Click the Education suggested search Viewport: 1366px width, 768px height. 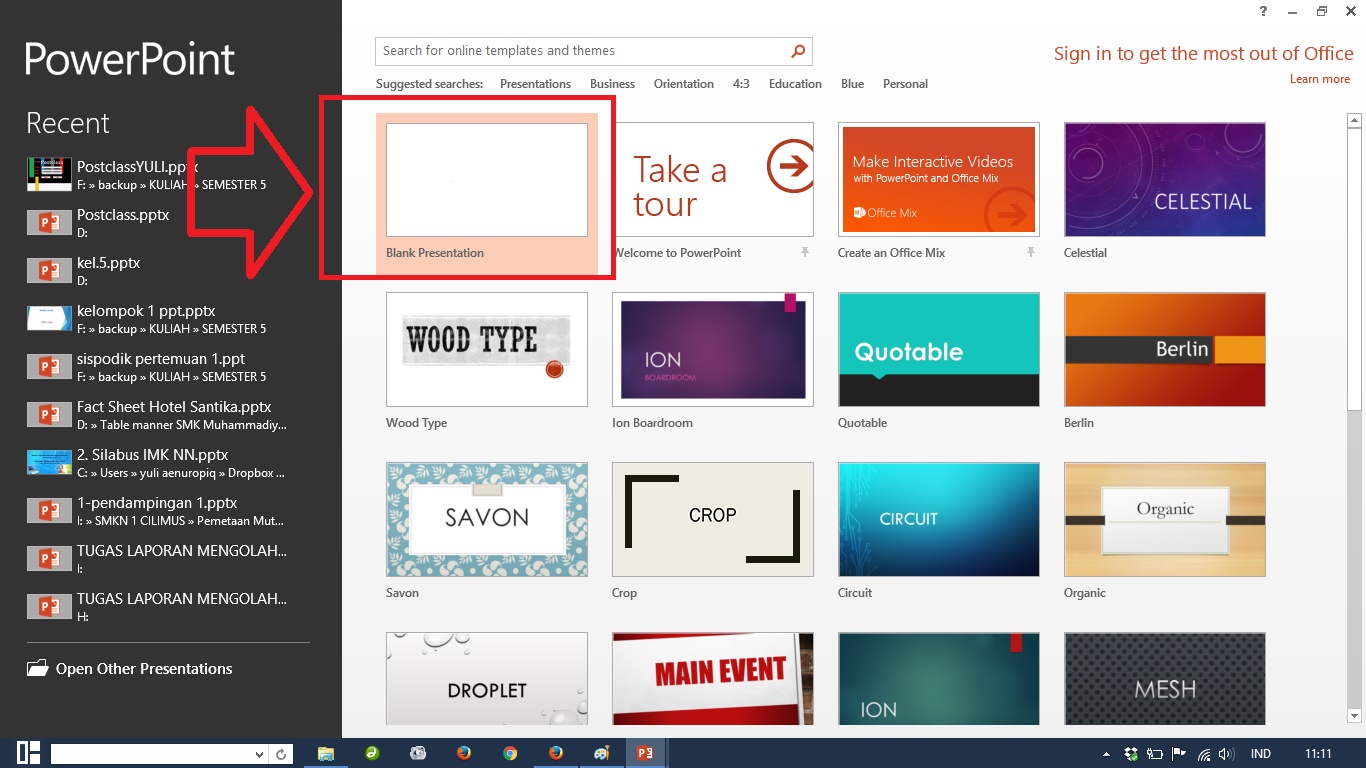tap(795, 84)
